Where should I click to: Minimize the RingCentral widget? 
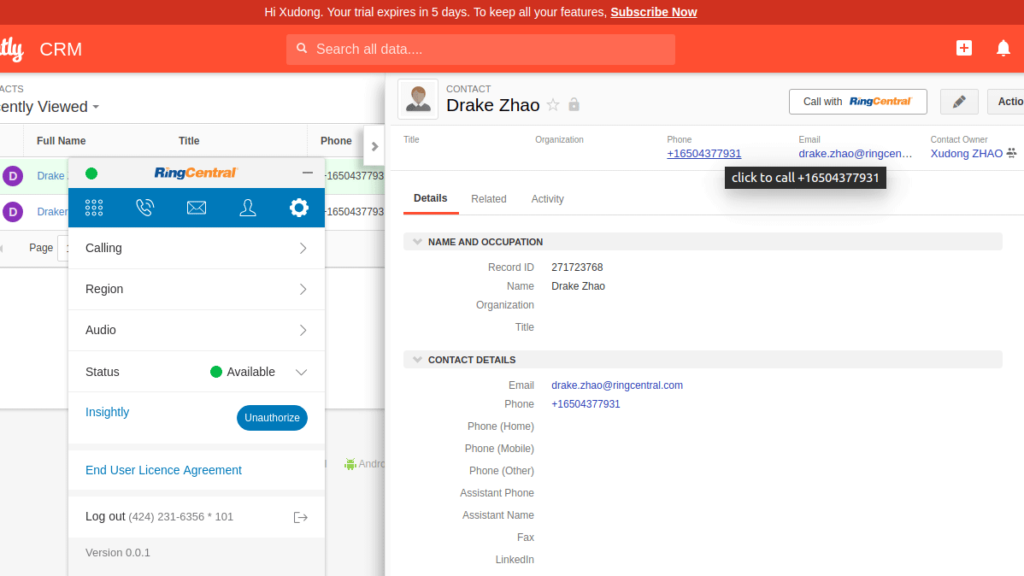click(307, 173)
